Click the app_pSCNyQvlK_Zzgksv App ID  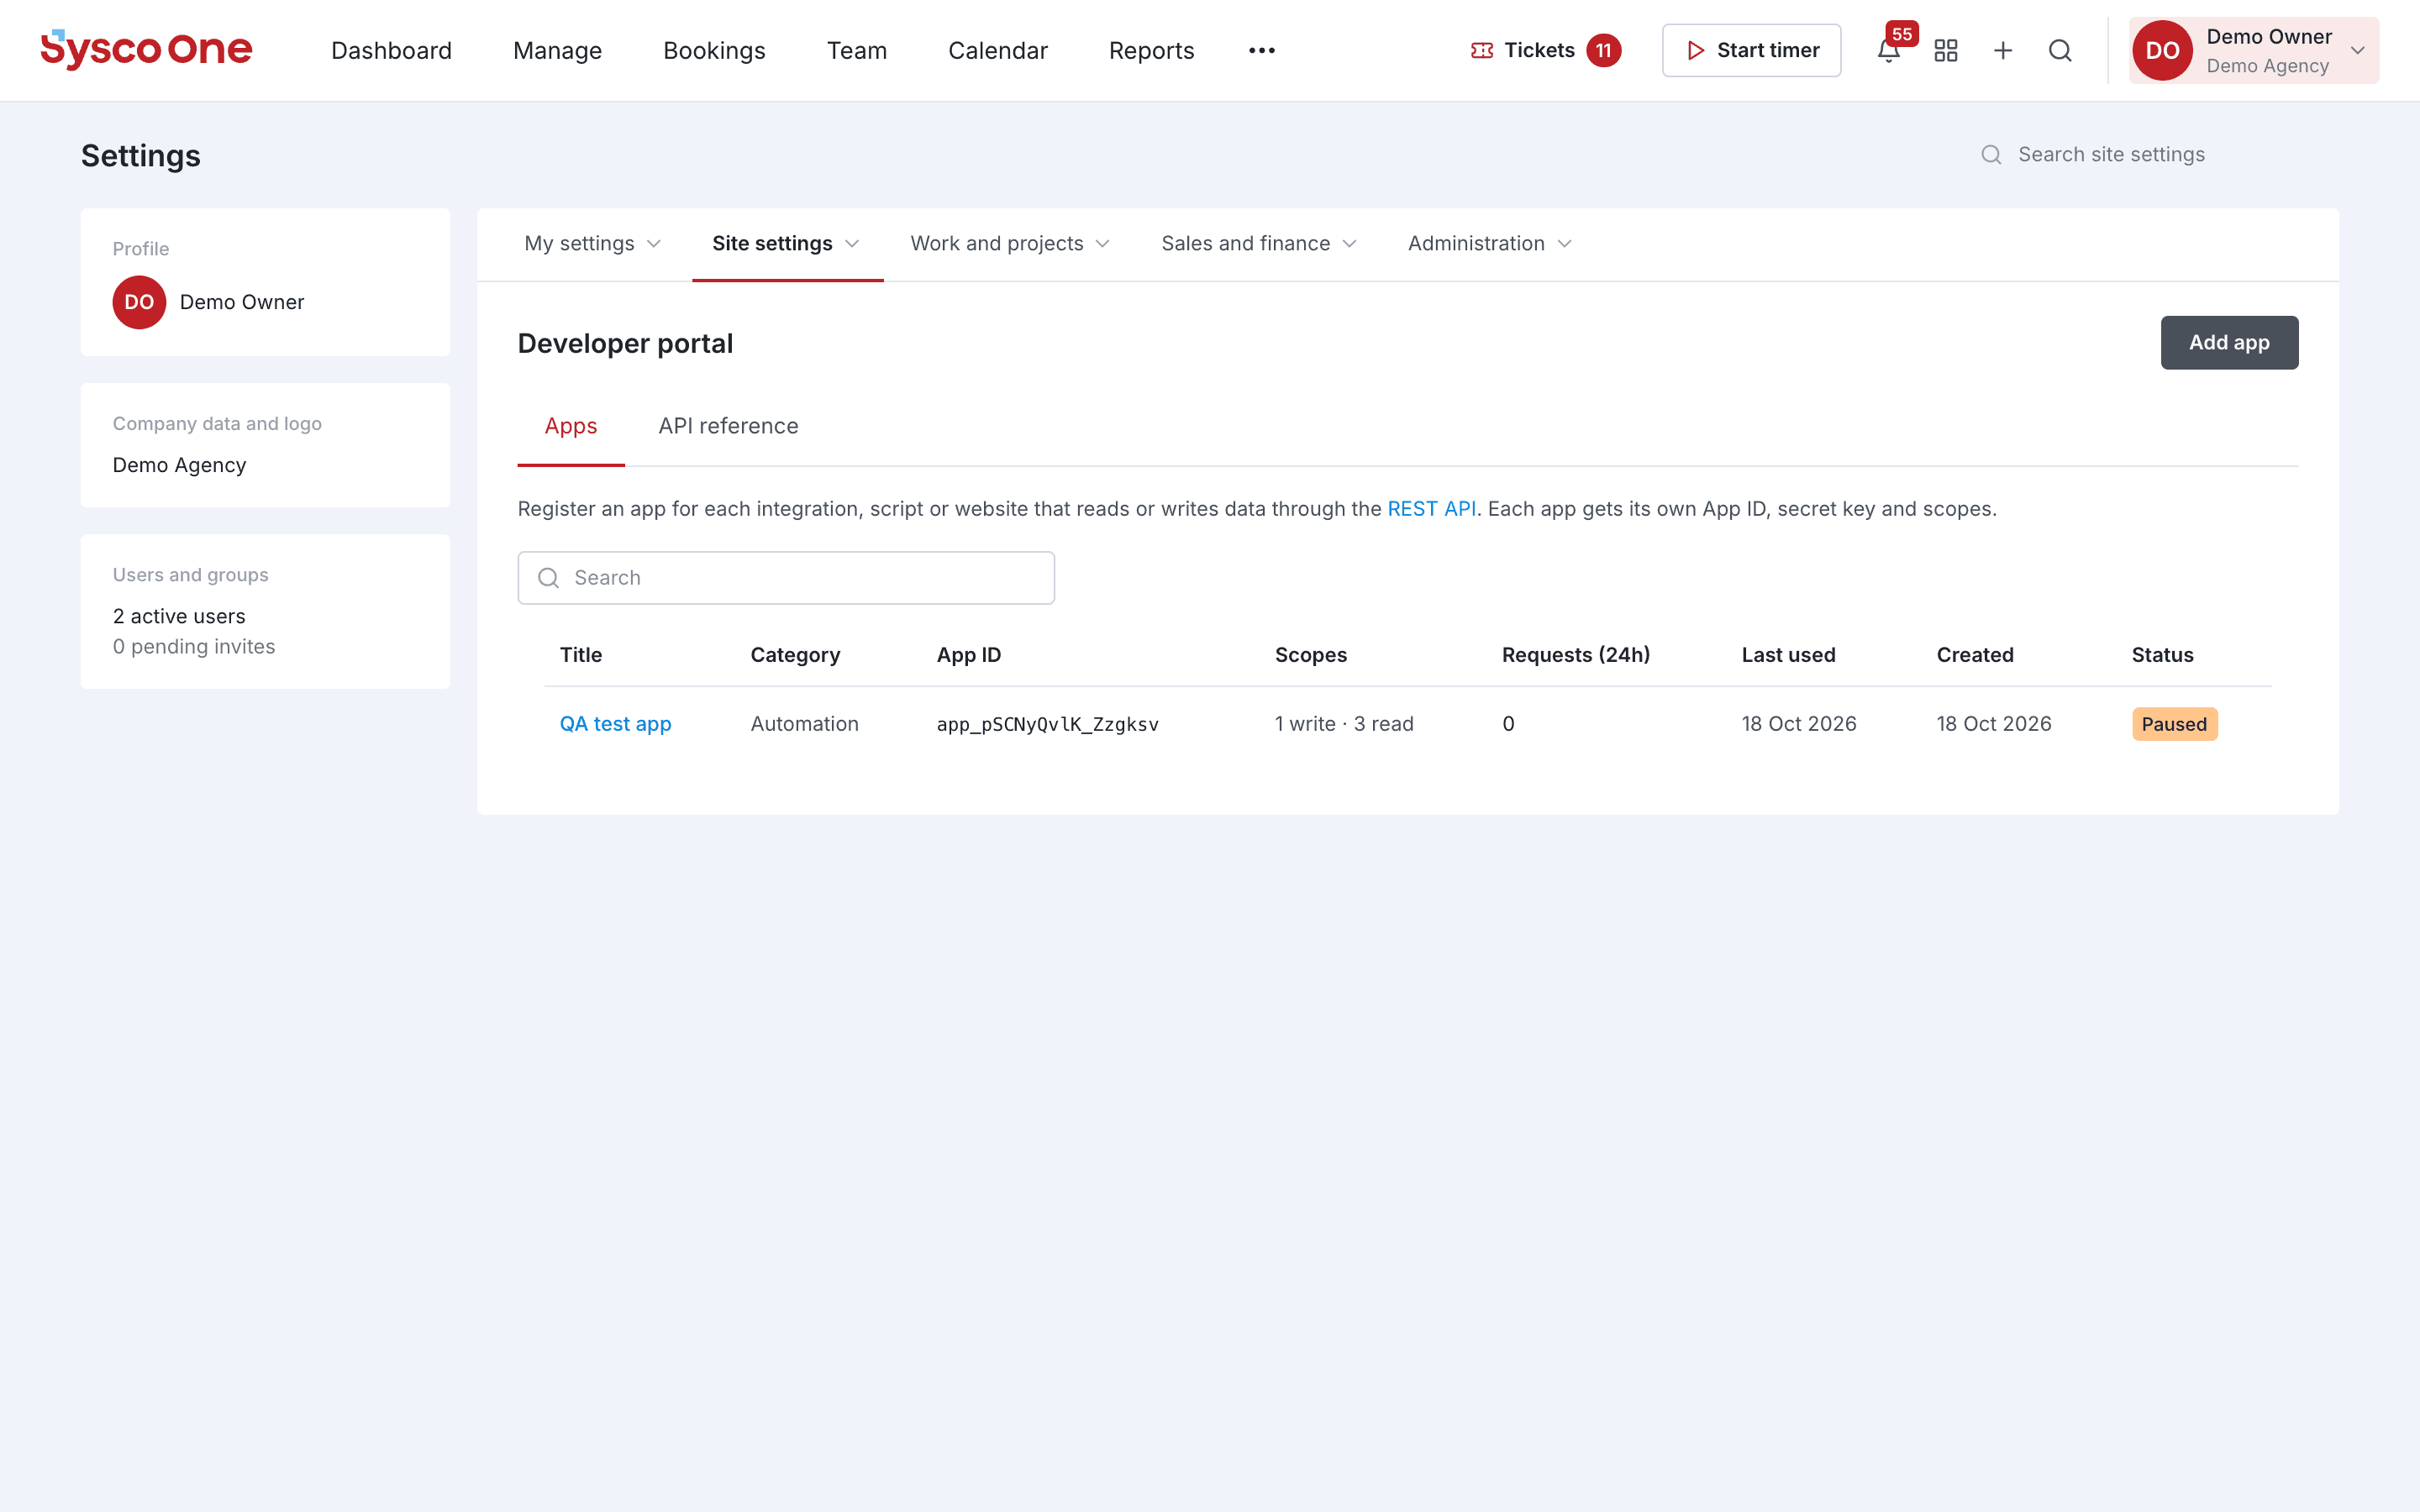(1047, 724)
